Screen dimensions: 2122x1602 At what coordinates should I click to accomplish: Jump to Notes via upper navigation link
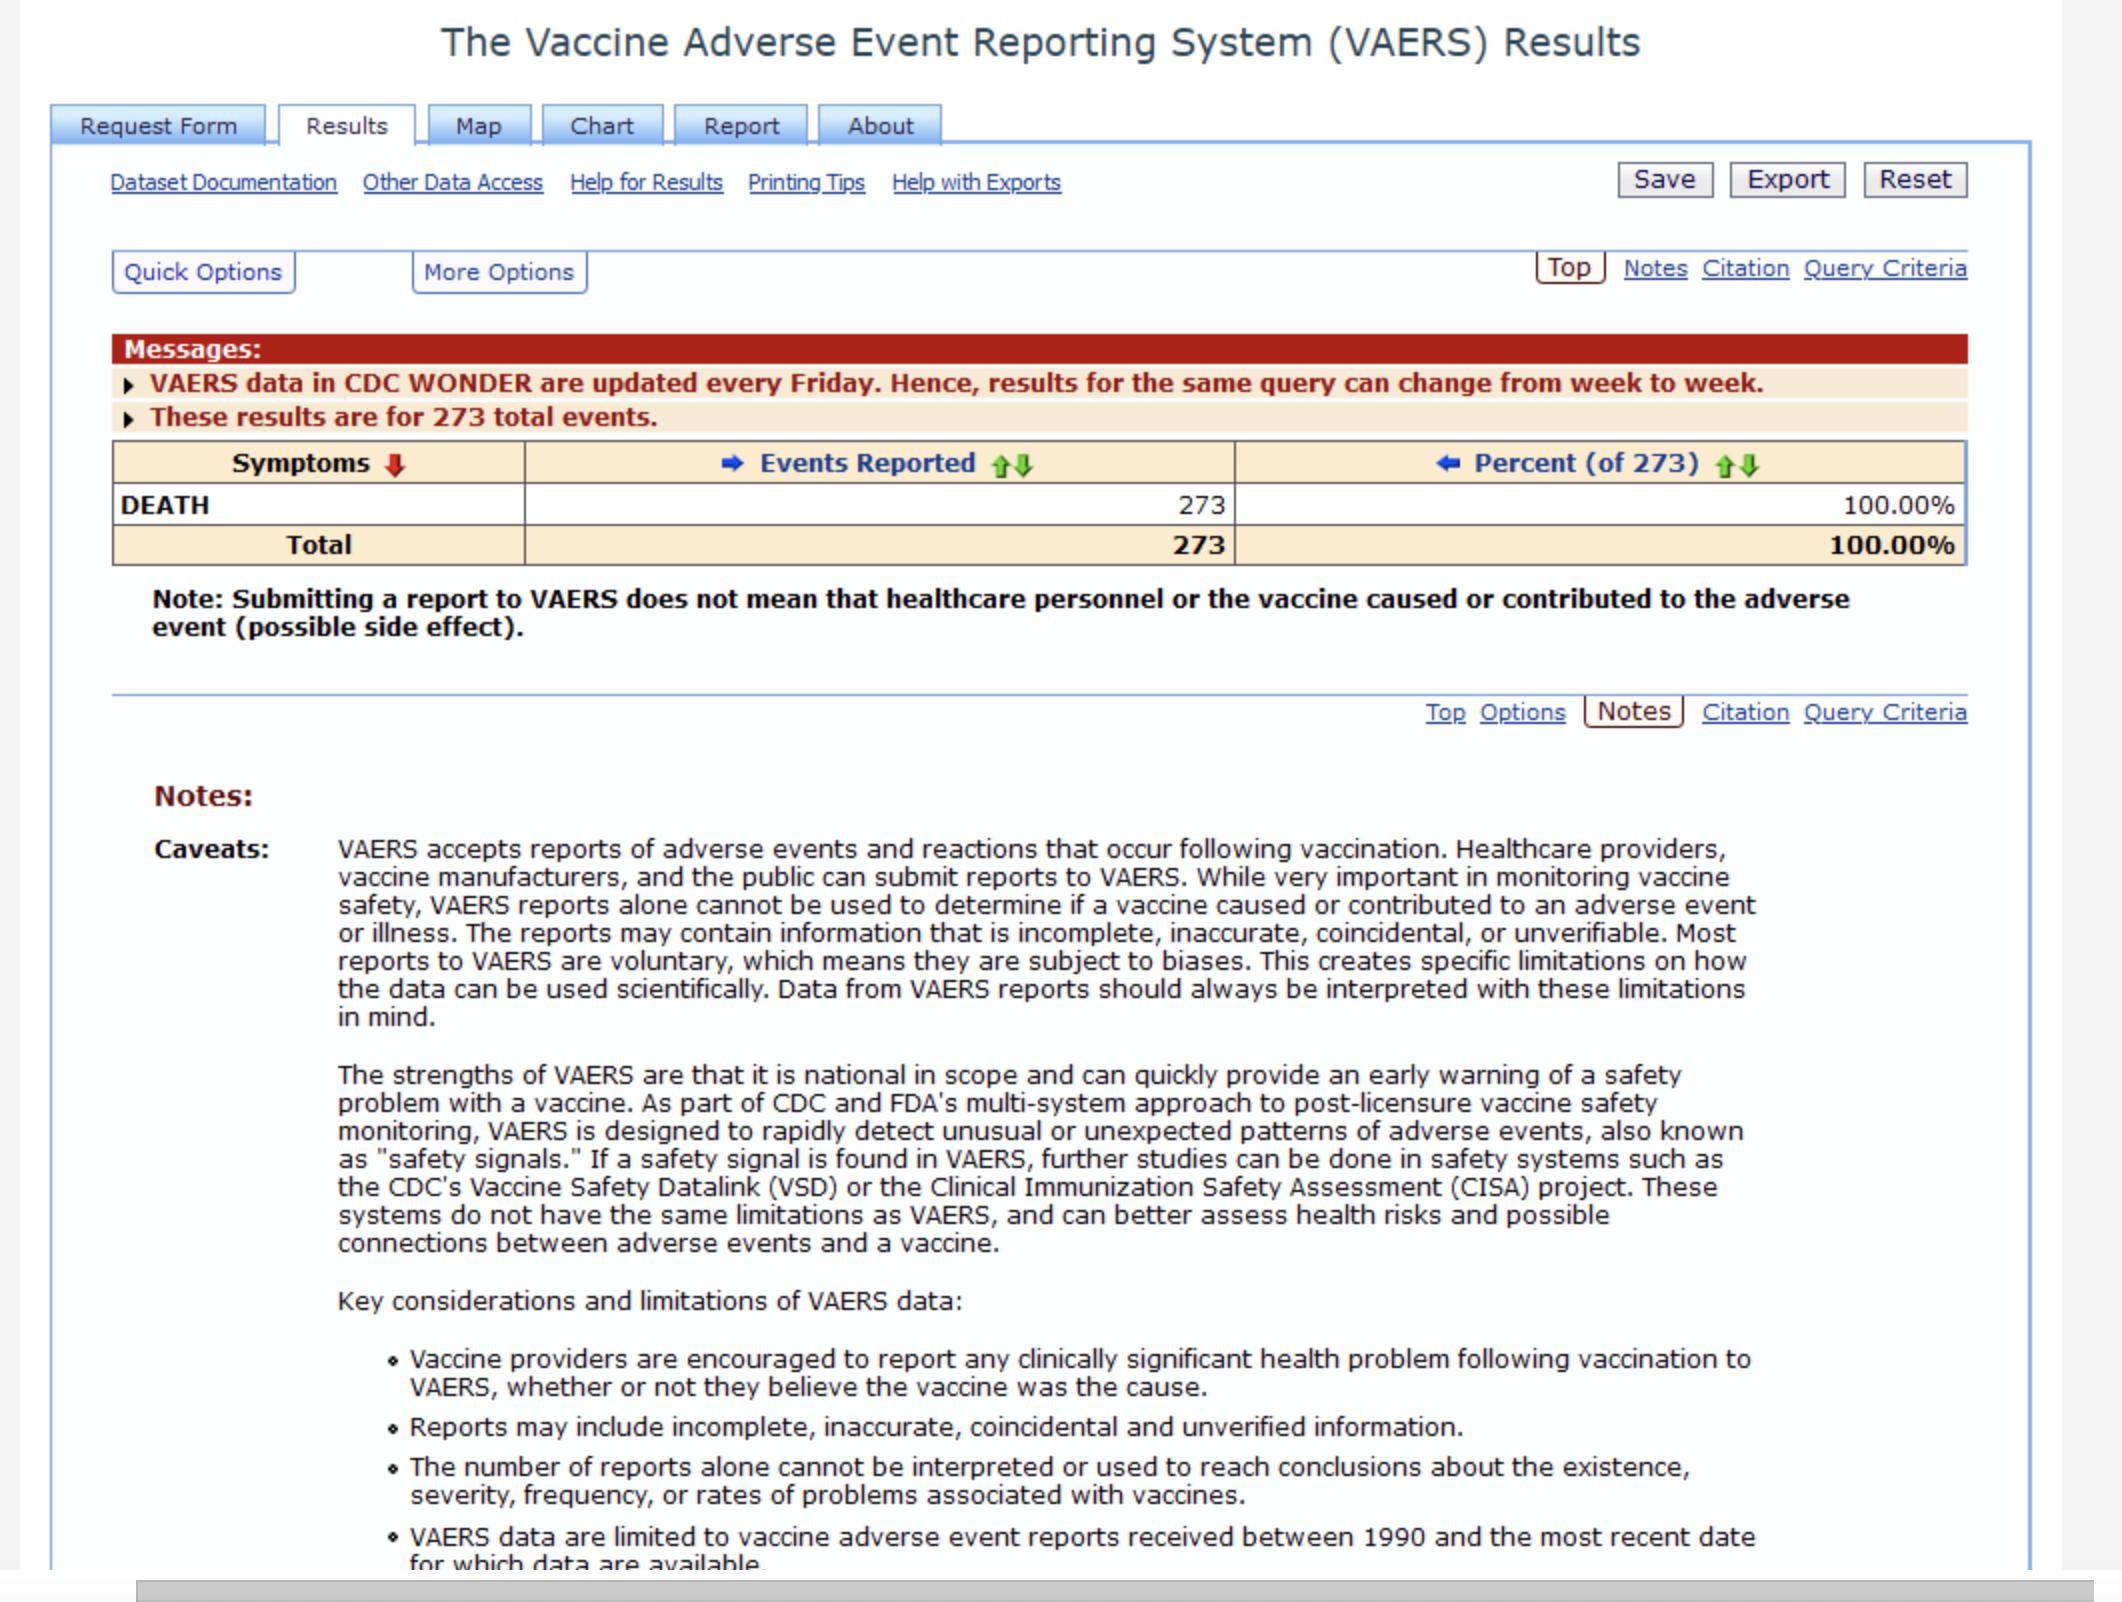coord(1655,269)
